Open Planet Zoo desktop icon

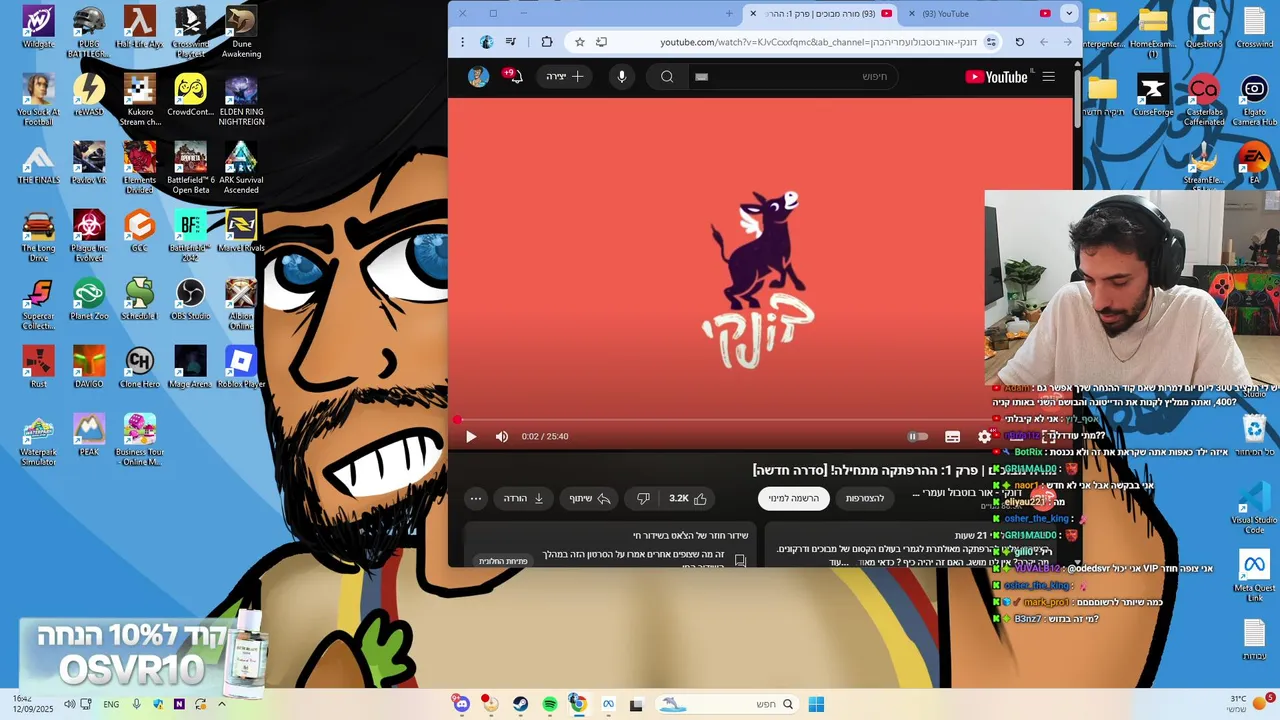coord(88,299)
